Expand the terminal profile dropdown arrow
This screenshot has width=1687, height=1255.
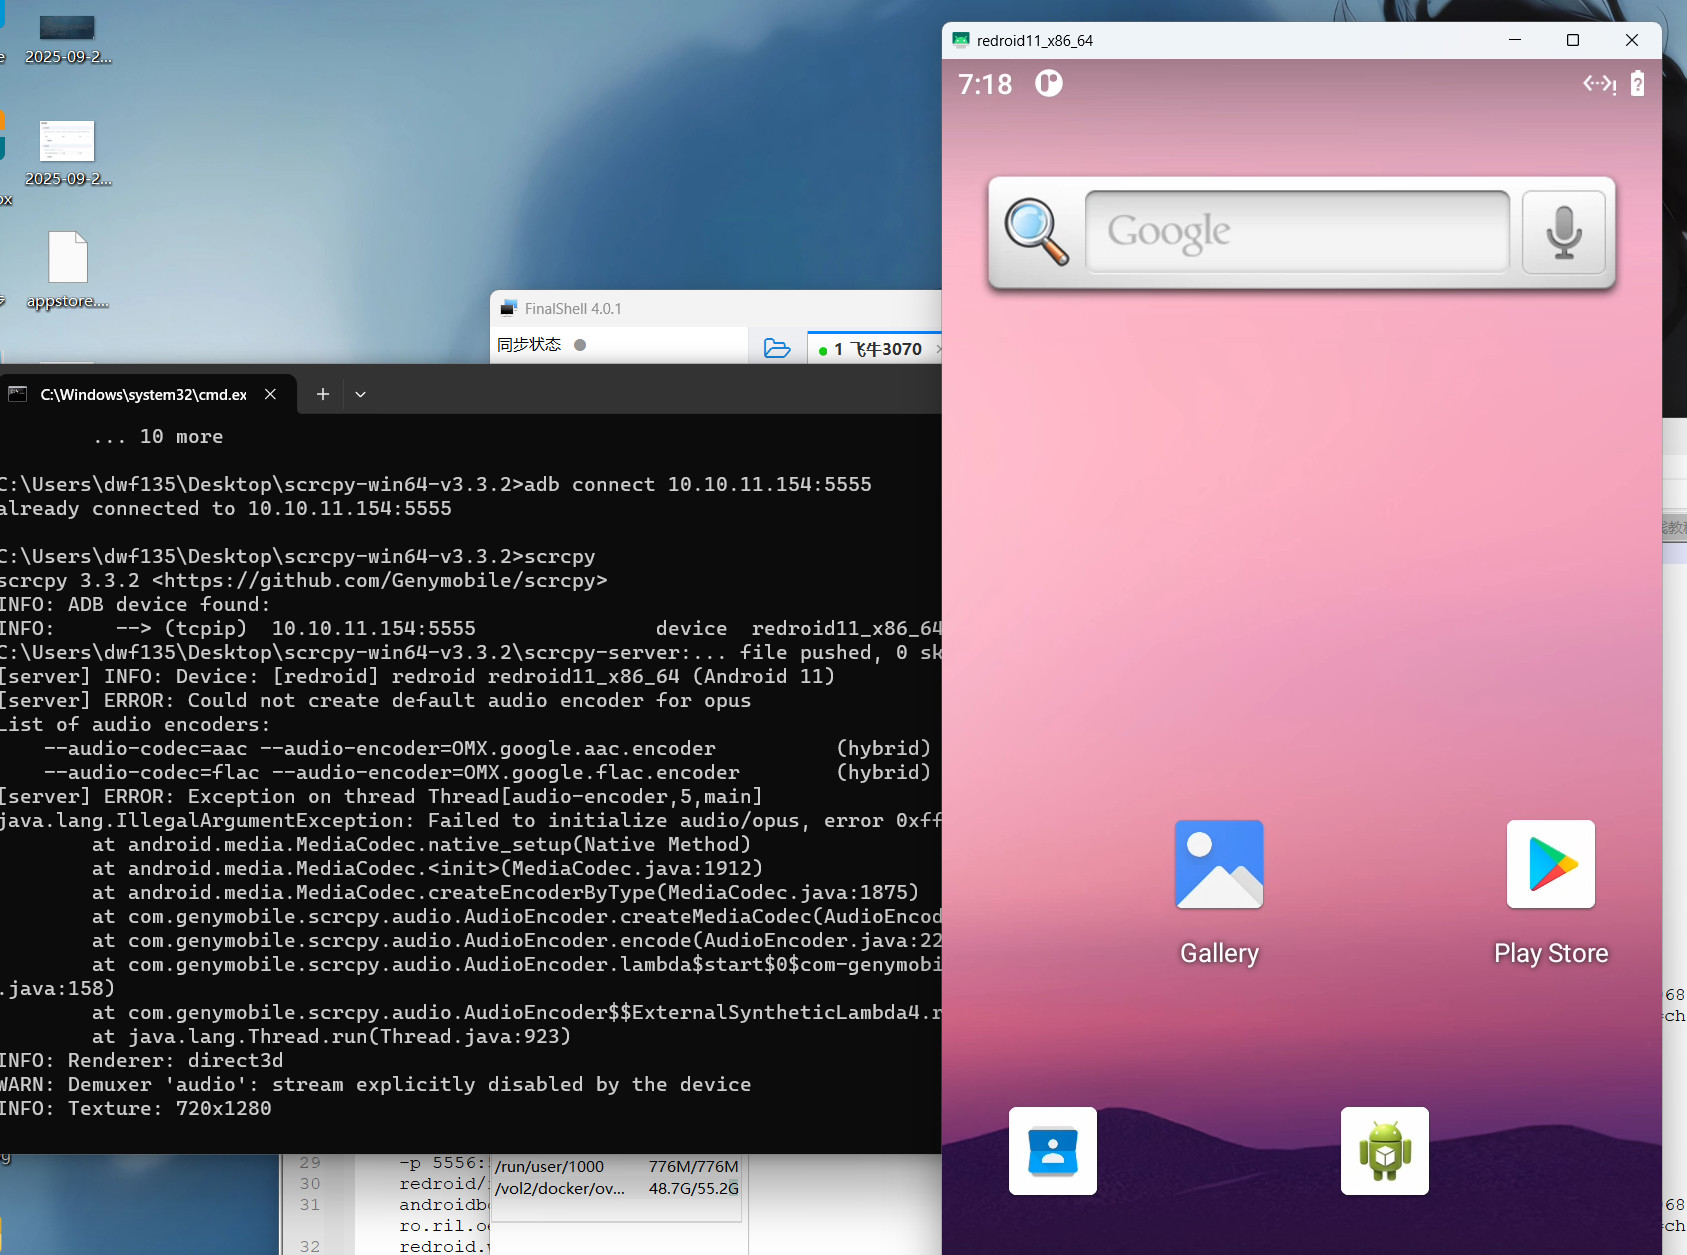click(x=361, y=395)
